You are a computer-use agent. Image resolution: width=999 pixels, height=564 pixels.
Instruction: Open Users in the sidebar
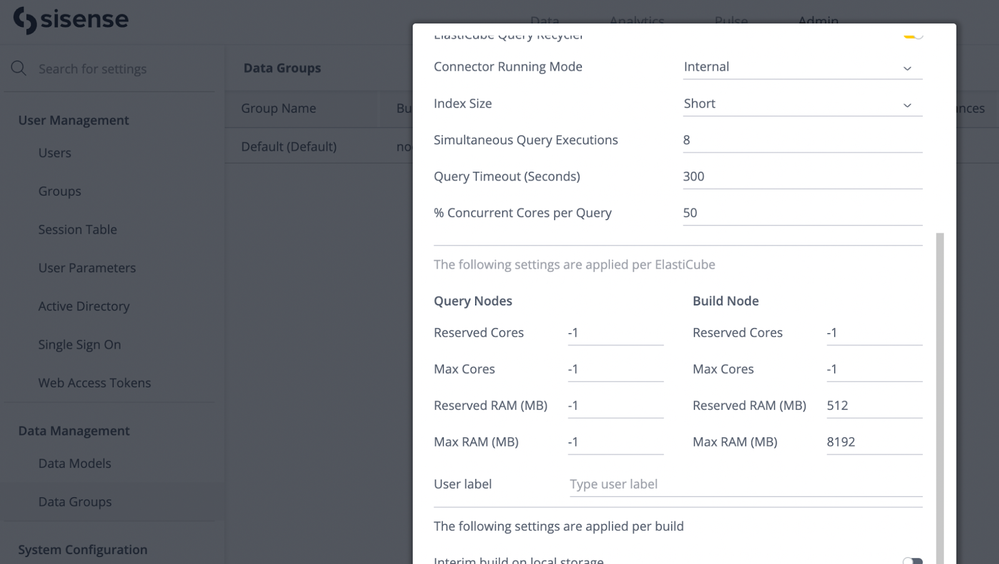pos(55,153)
